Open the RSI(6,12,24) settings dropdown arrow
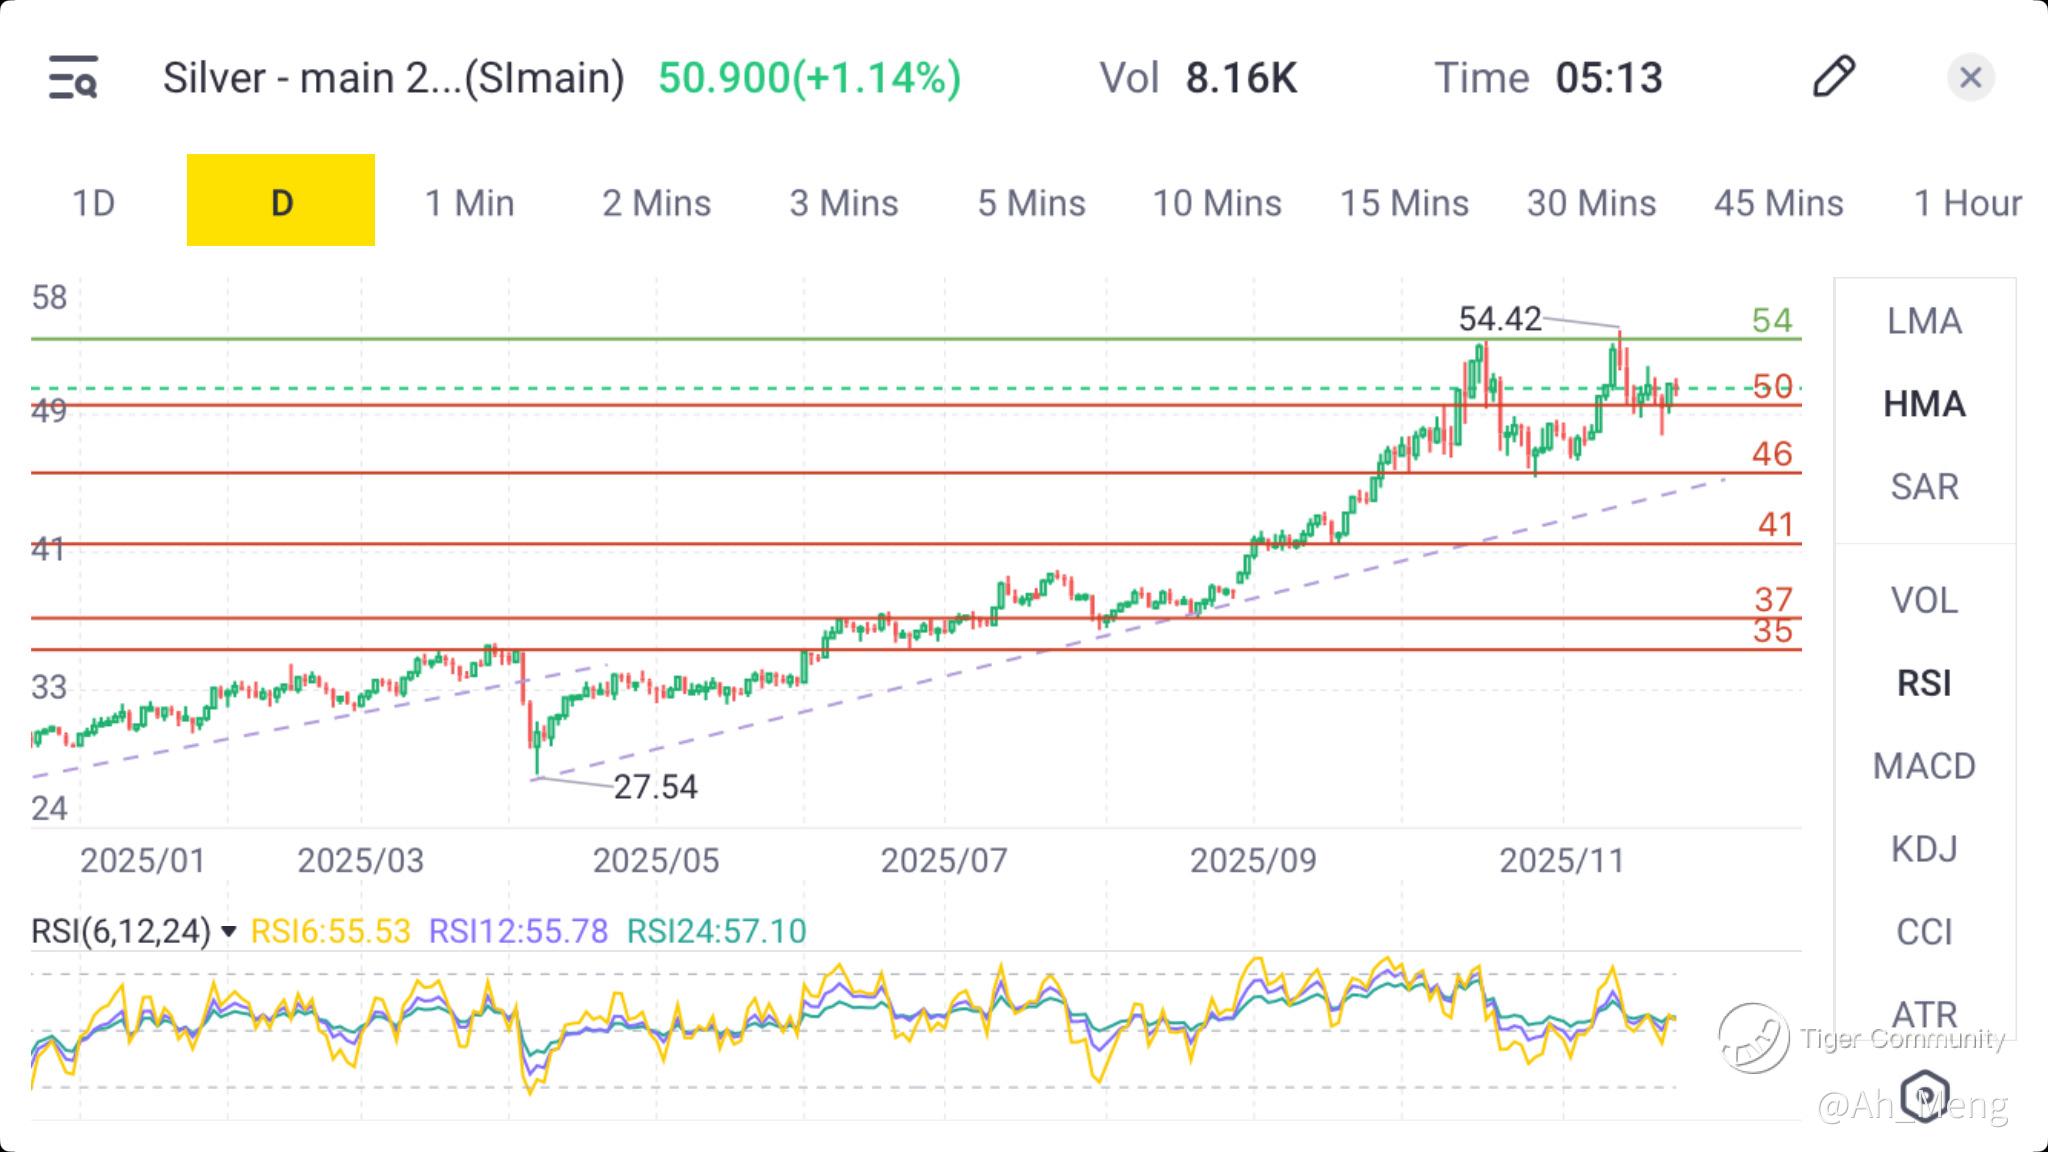Image resolution: width=2048 pixels, height=1152 pixels. (229, 932)
